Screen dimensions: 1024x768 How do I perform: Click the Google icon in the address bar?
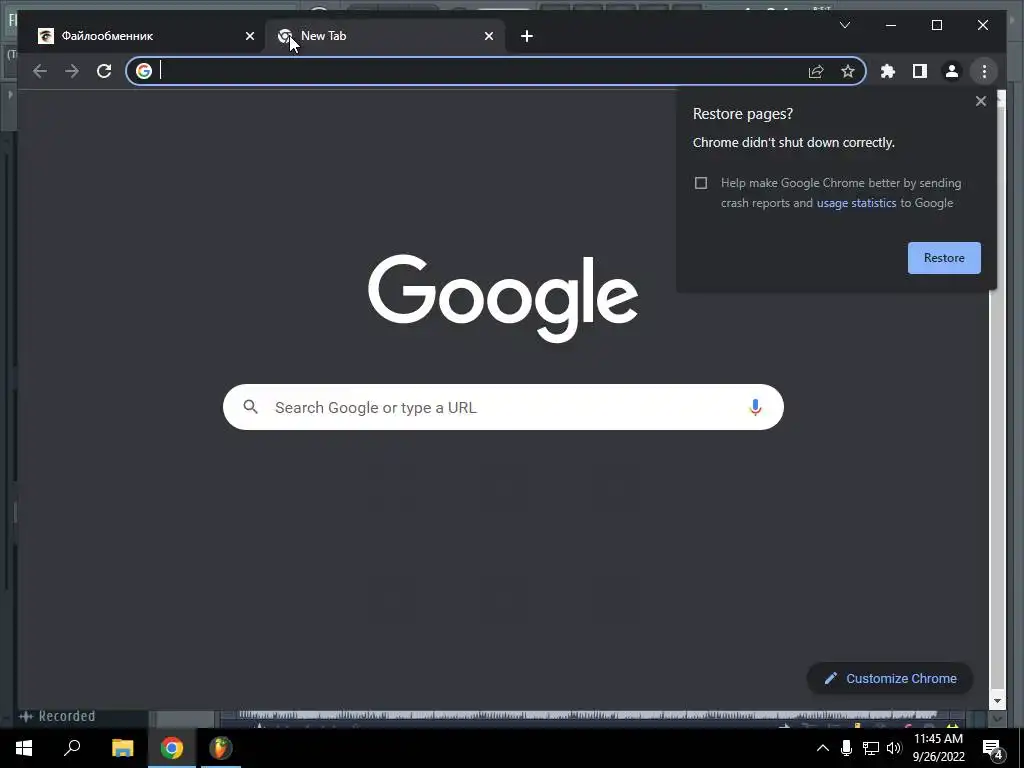[144, 71]
